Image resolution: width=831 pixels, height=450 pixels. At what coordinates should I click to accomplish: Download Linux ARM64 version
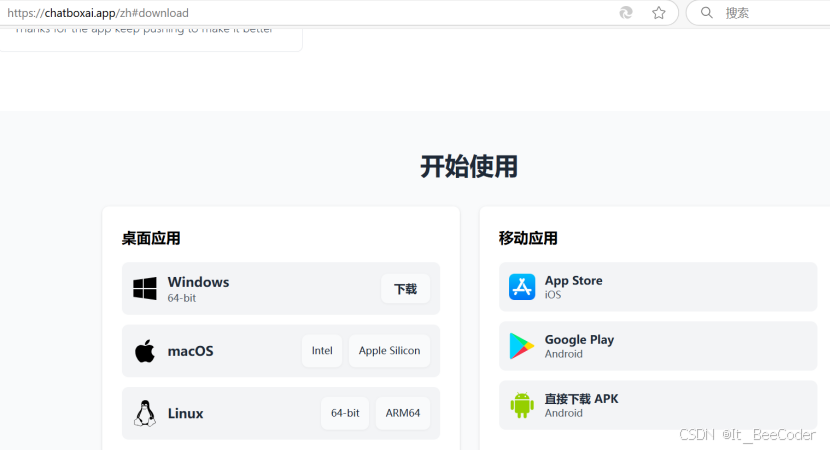click(x=403, y=413)
